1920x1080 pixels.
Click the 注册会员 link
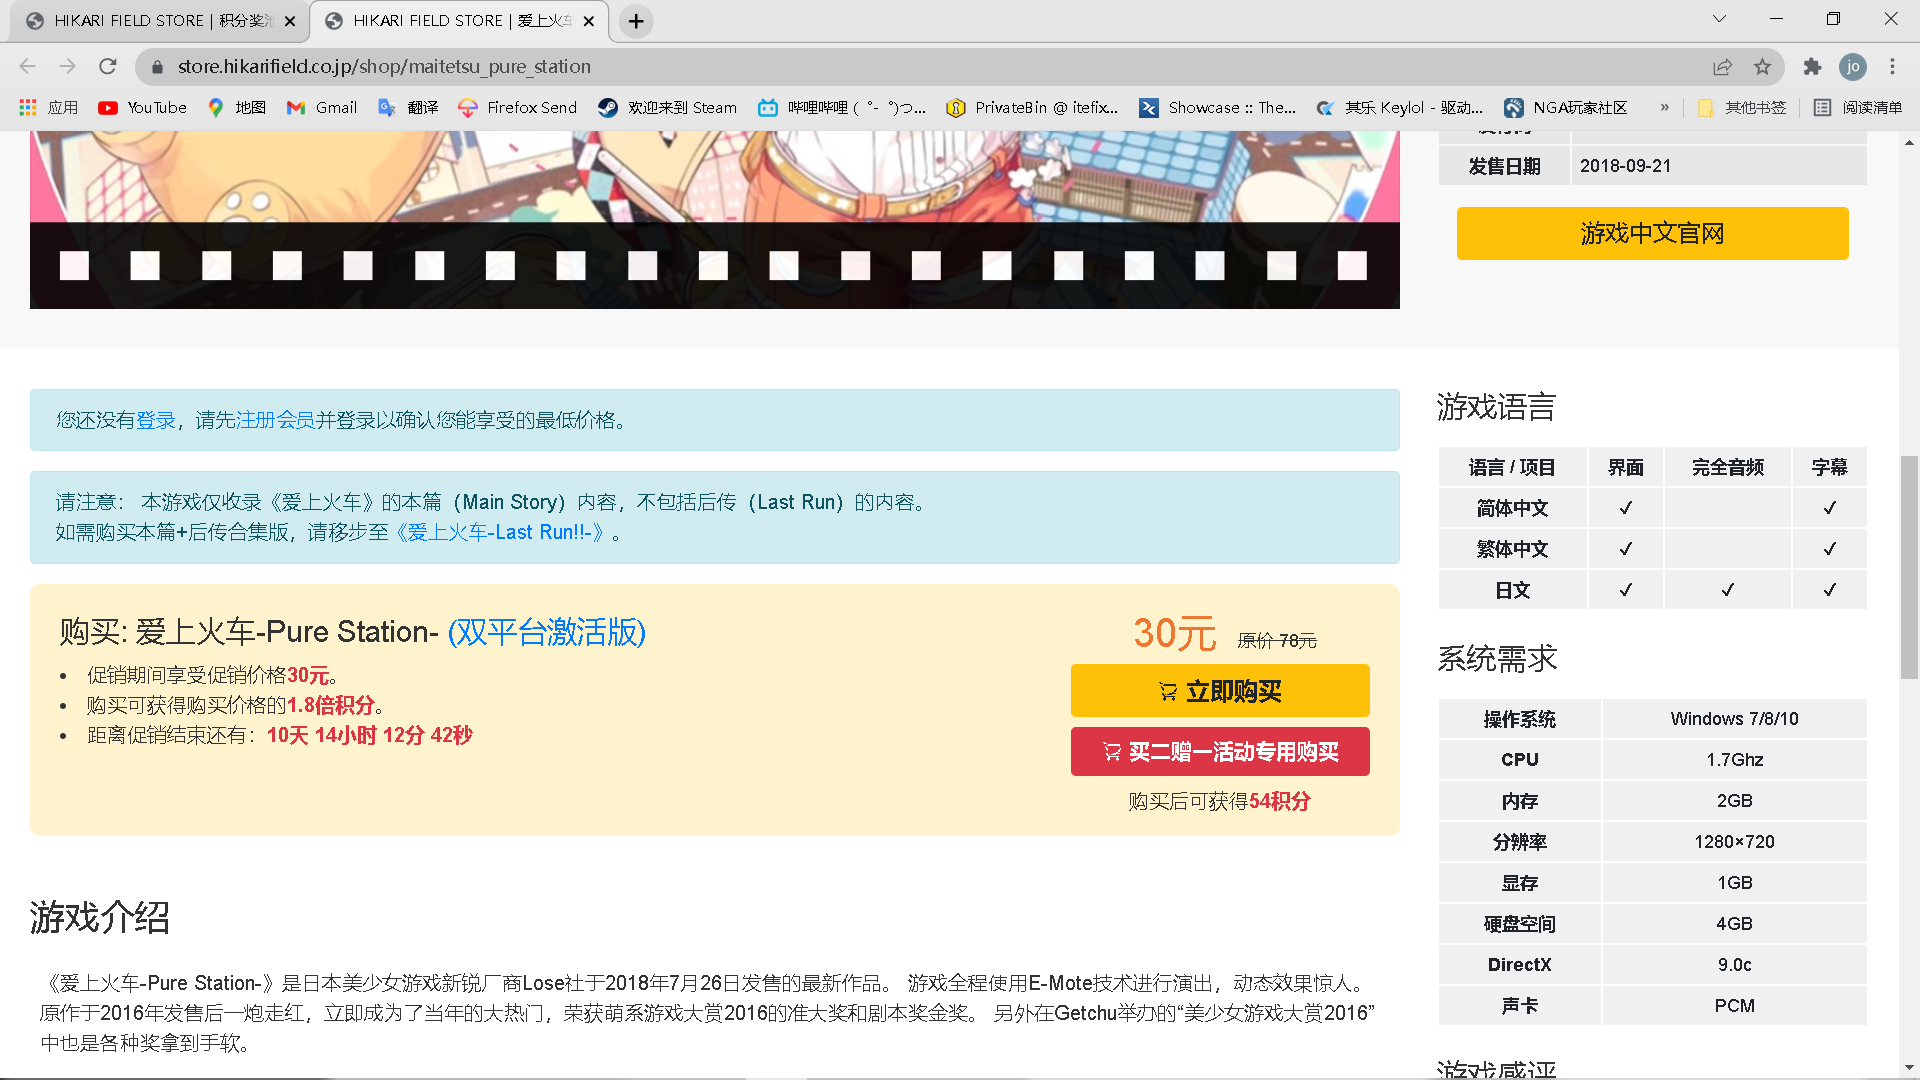click(275, 421)
